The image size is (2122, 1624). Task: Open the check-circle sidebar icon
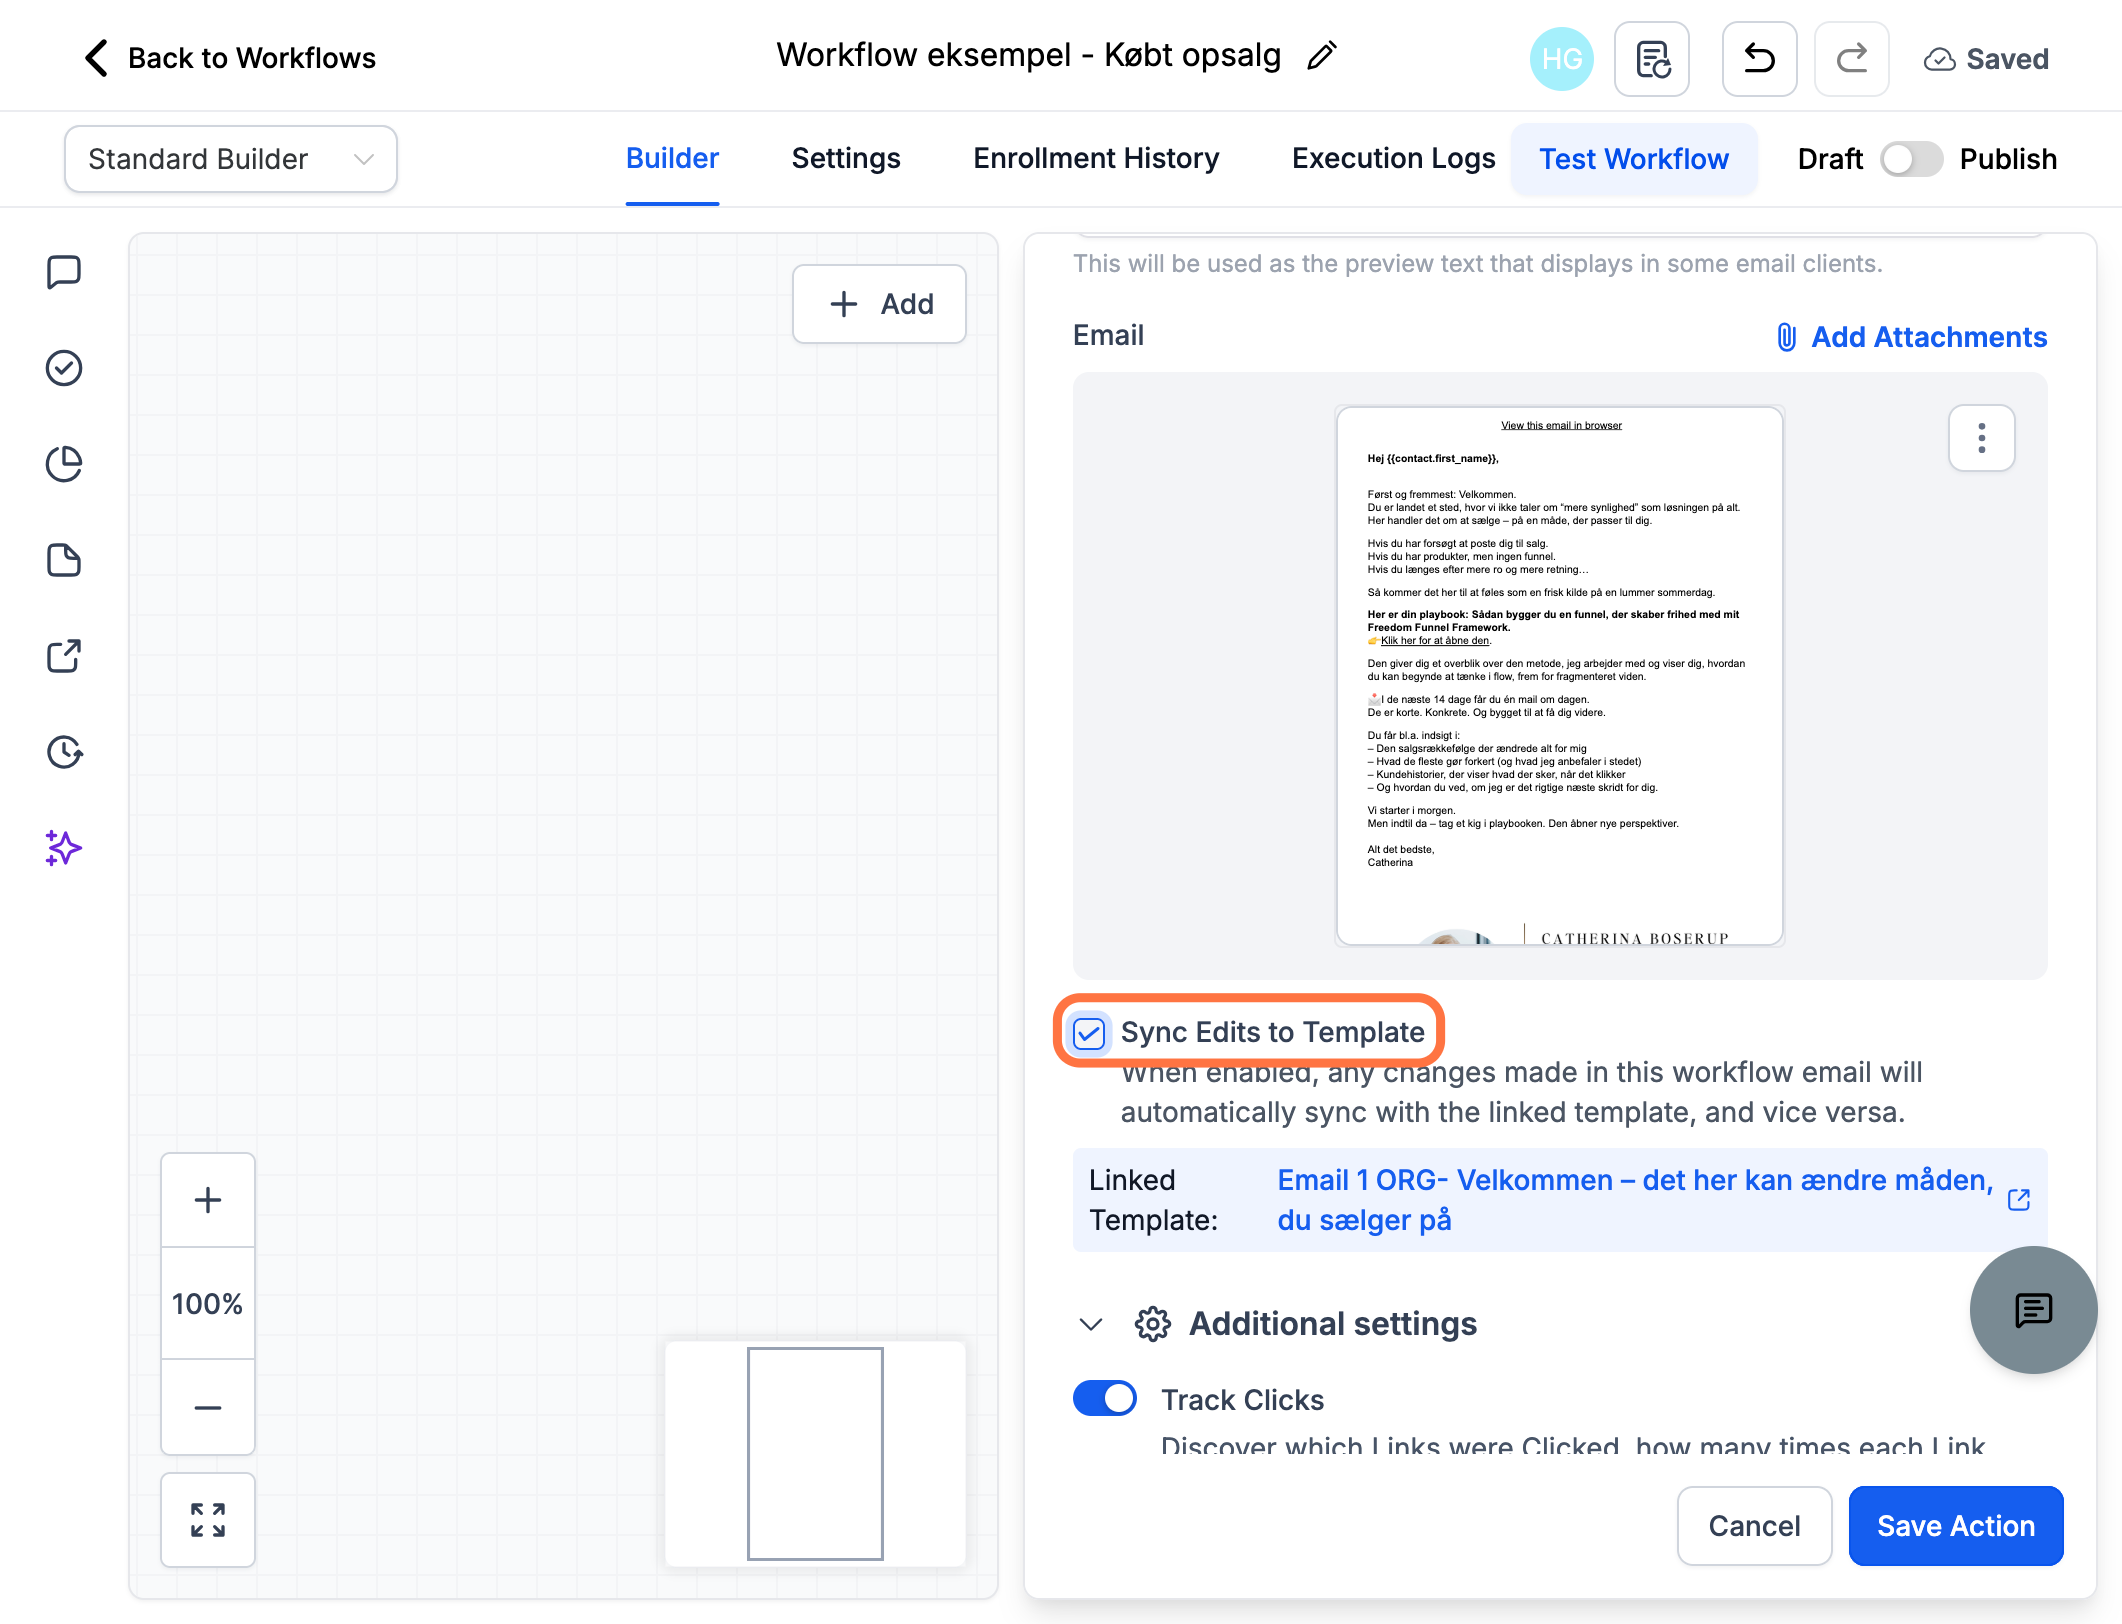click(x=64, y=368)
